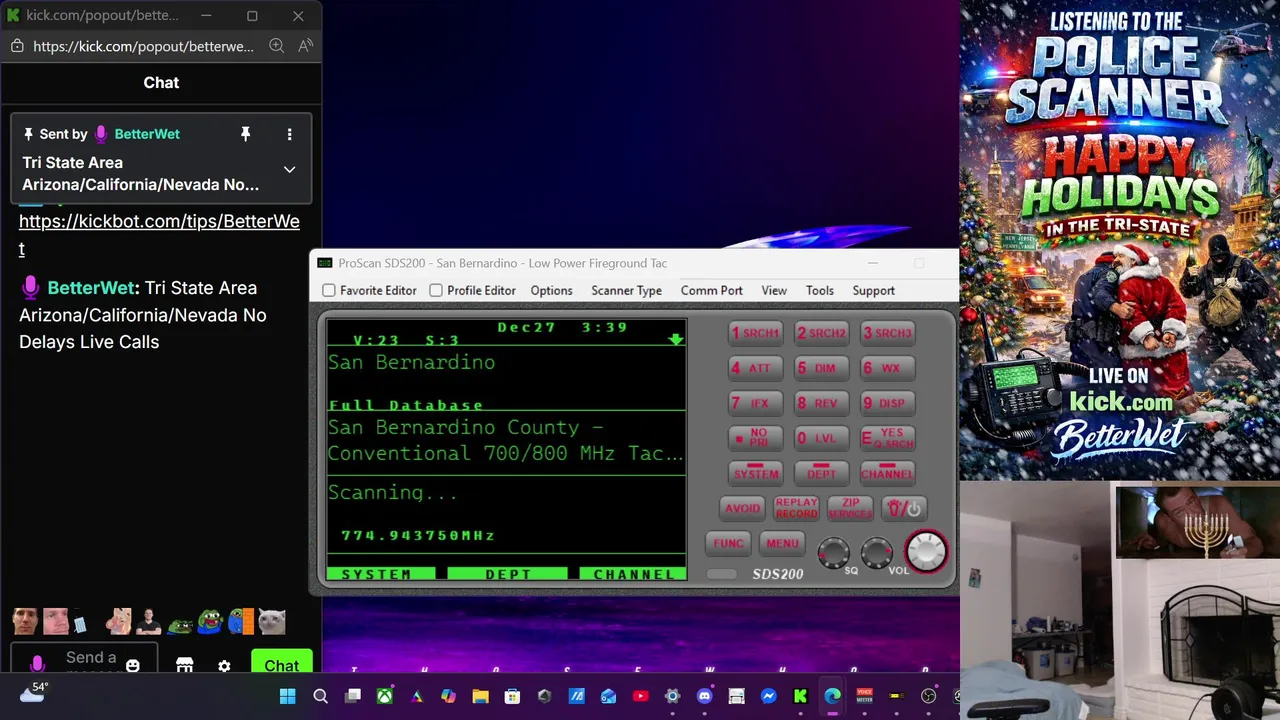The height and width of the screenshot is (720, 1280).
Task: Toggle the Favorite Editor checkbox
Action: tap(329, 290)
